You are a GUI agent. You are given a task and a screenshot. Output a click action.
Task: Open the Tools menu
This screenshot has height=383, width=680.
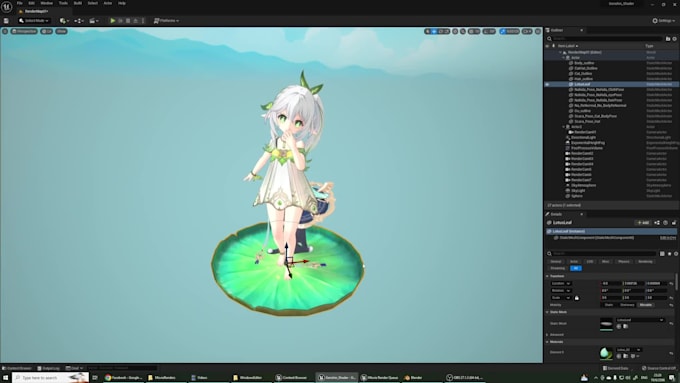click(x=63, y=3)
